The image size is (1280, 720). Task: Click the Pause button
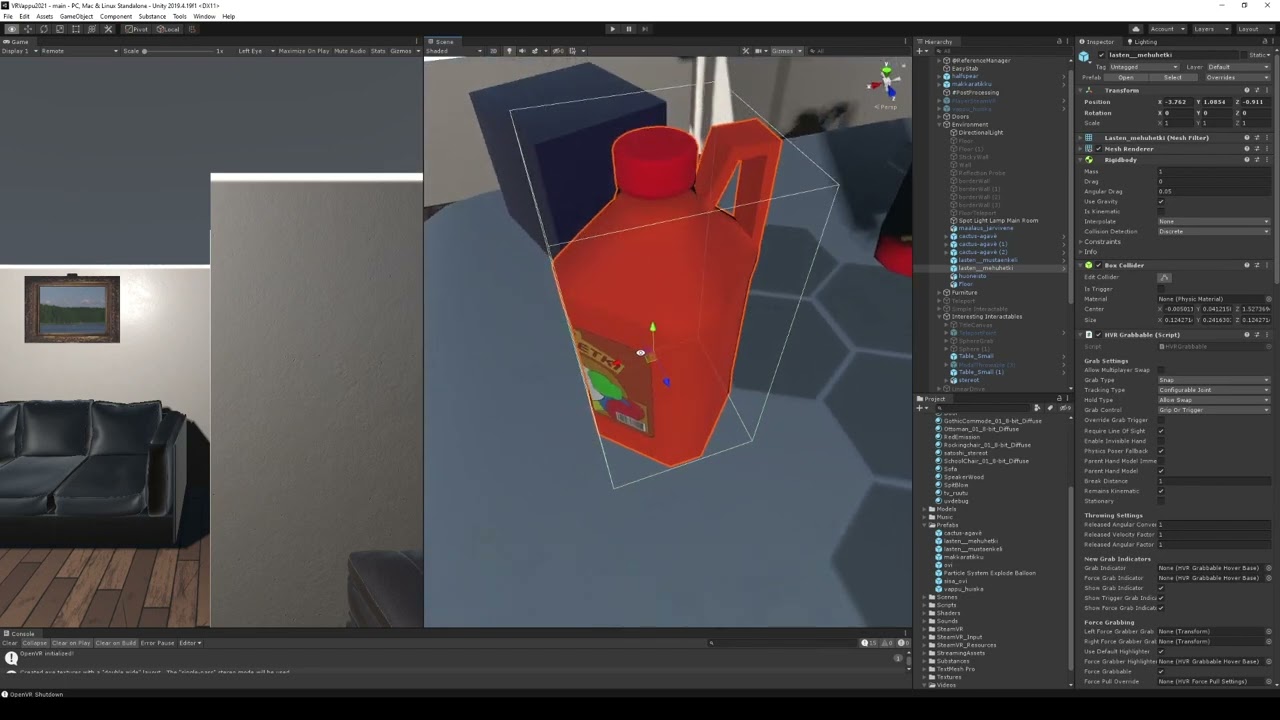pyautogui.click(x=628, y=29)
